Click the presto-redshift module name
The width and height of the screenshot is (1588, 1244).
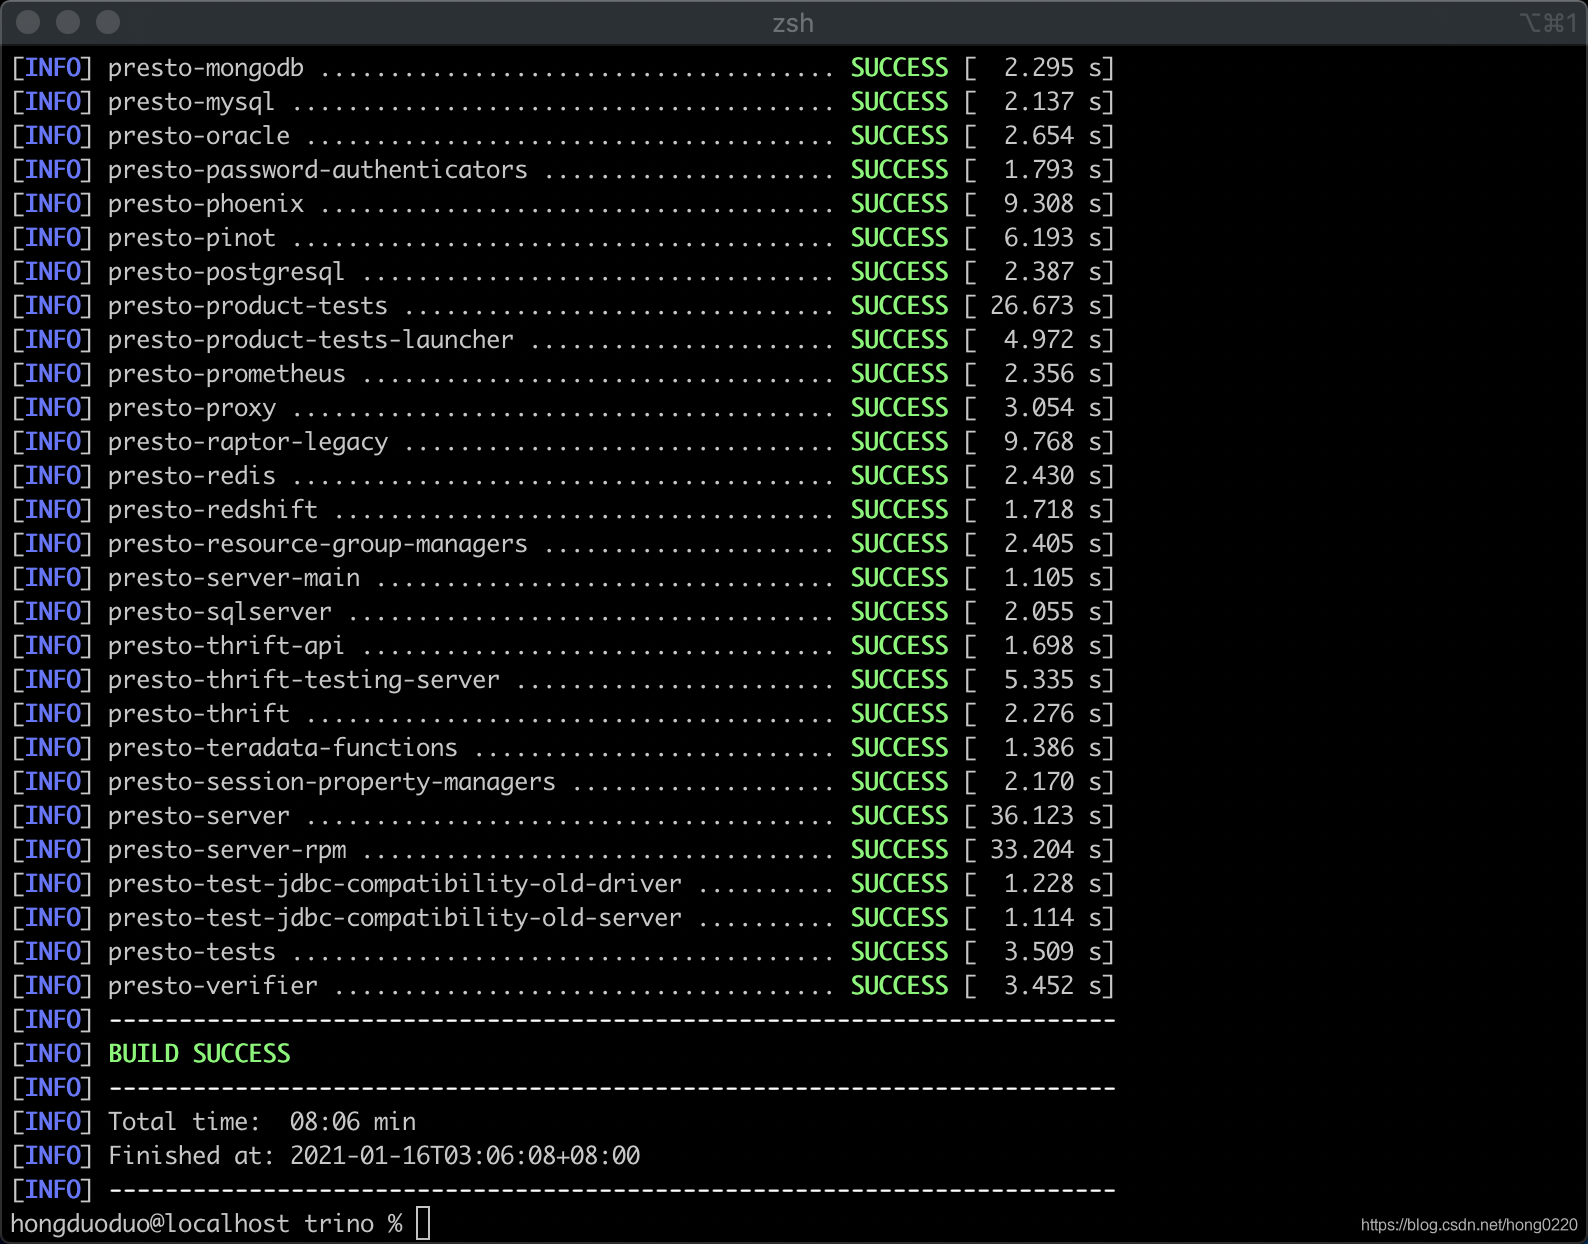point(213,510)
